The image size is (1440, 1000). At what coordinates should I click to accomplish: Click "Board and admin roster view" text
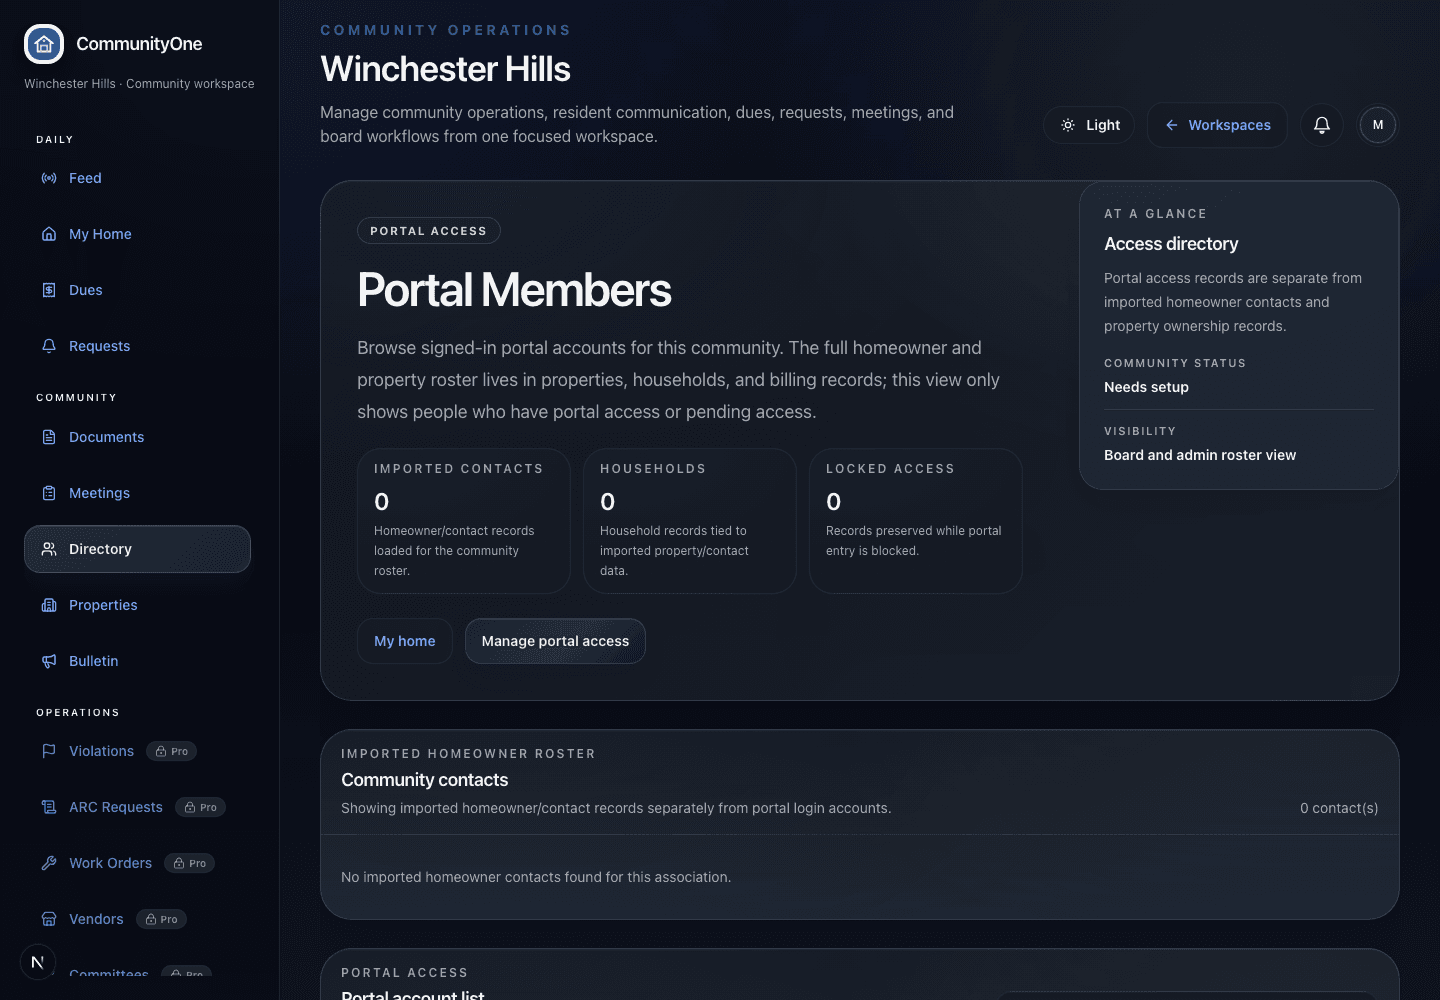click(1200, 455)
